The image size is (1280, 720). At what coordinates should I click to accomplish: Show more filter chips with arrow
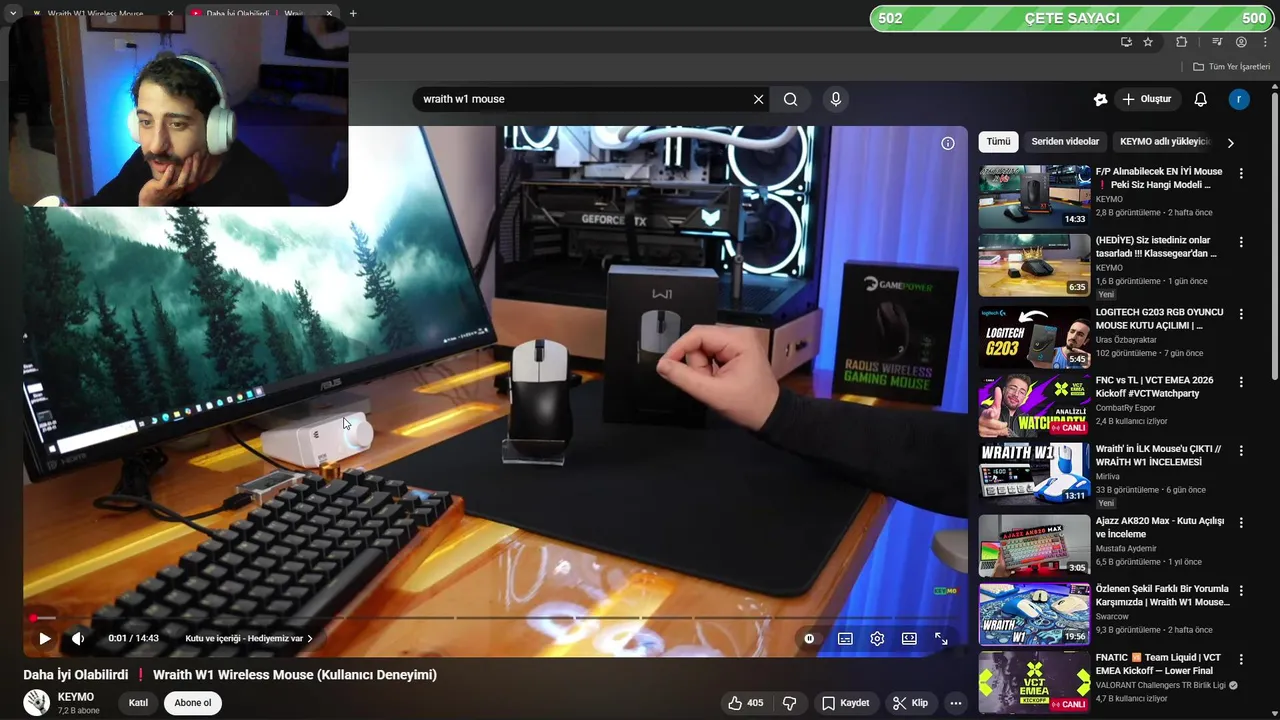click(1230, 143)
